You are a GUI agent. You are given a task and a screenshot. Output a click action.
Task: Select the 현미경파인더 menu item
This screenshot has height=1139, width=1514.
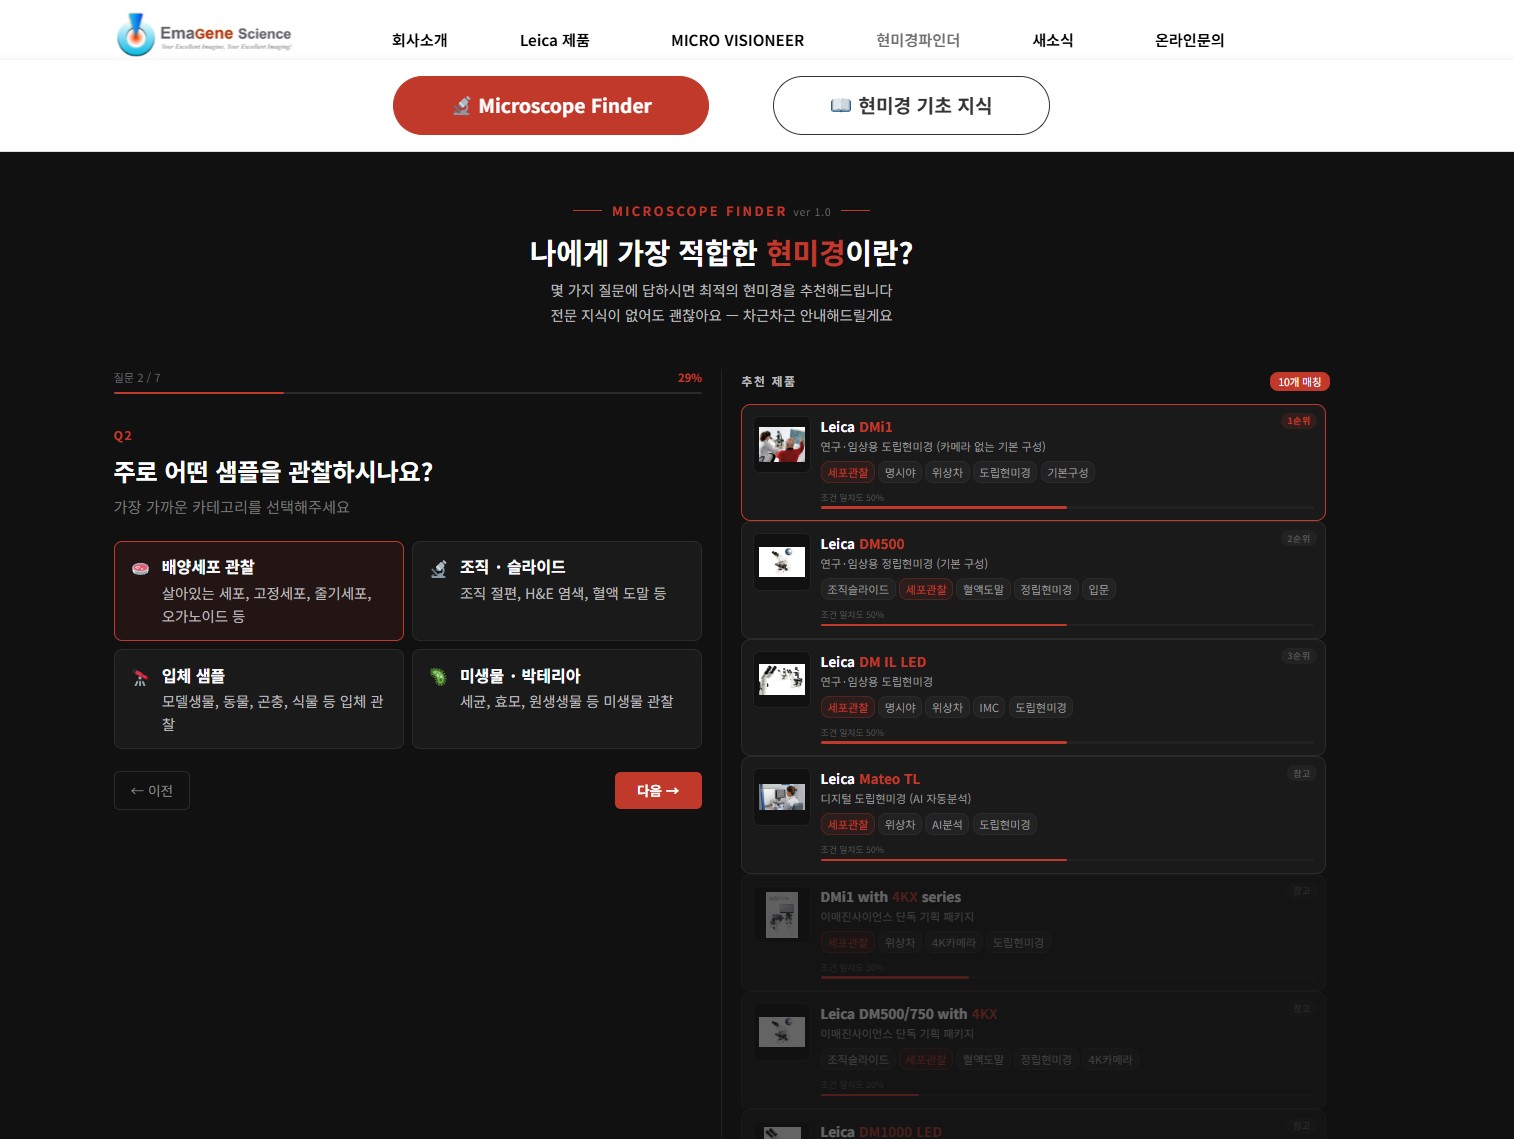[x=918, y=40]
